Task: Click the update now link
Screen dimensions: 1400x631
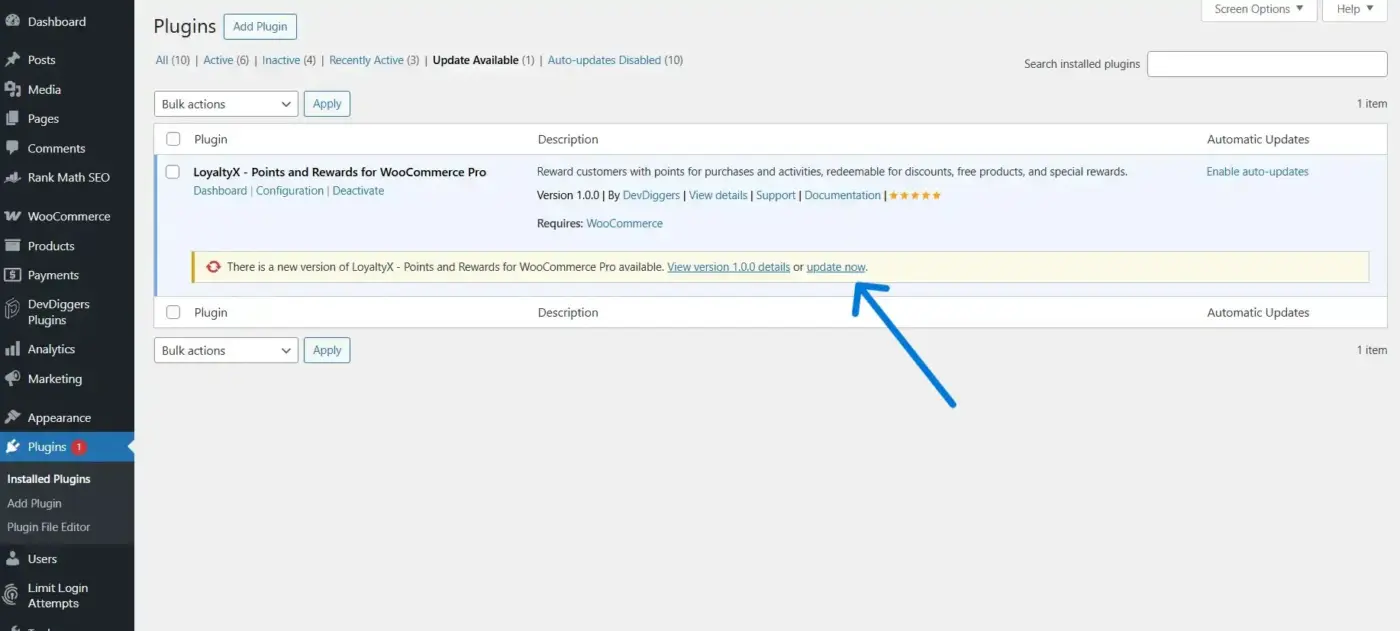Action: click(x=836, y=267)
